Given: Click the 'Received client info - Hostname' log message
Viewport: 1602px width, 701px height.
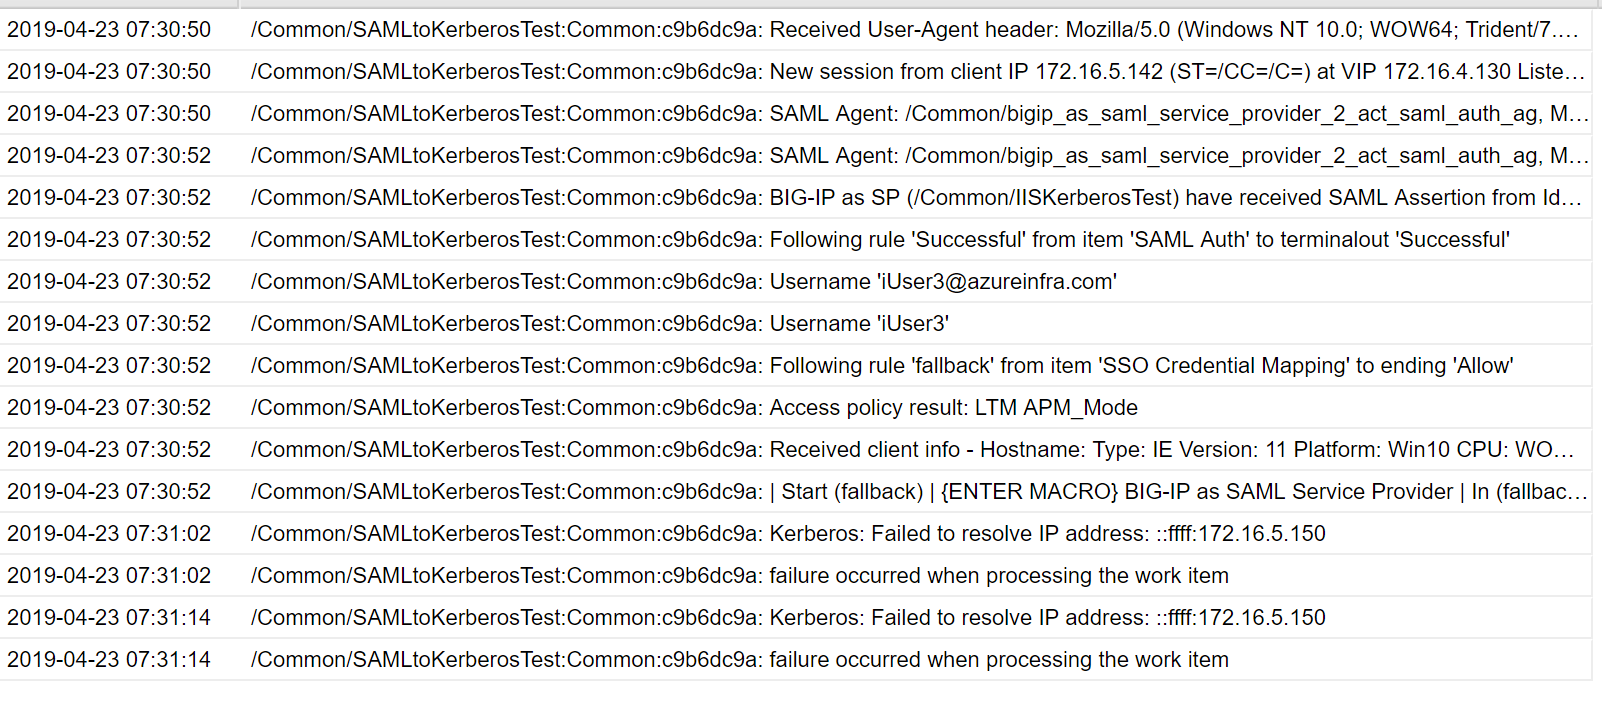Looking at the screenshot, I should [x=912, y=450].
